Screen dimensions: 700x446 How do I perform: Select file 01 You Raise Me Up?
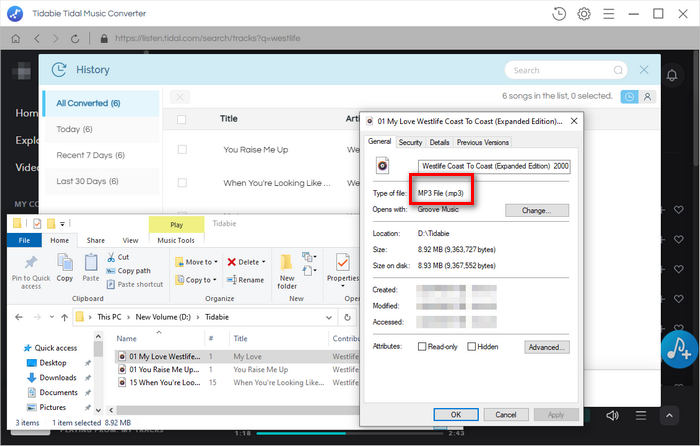pyautogui.click(x=164, y=370)
